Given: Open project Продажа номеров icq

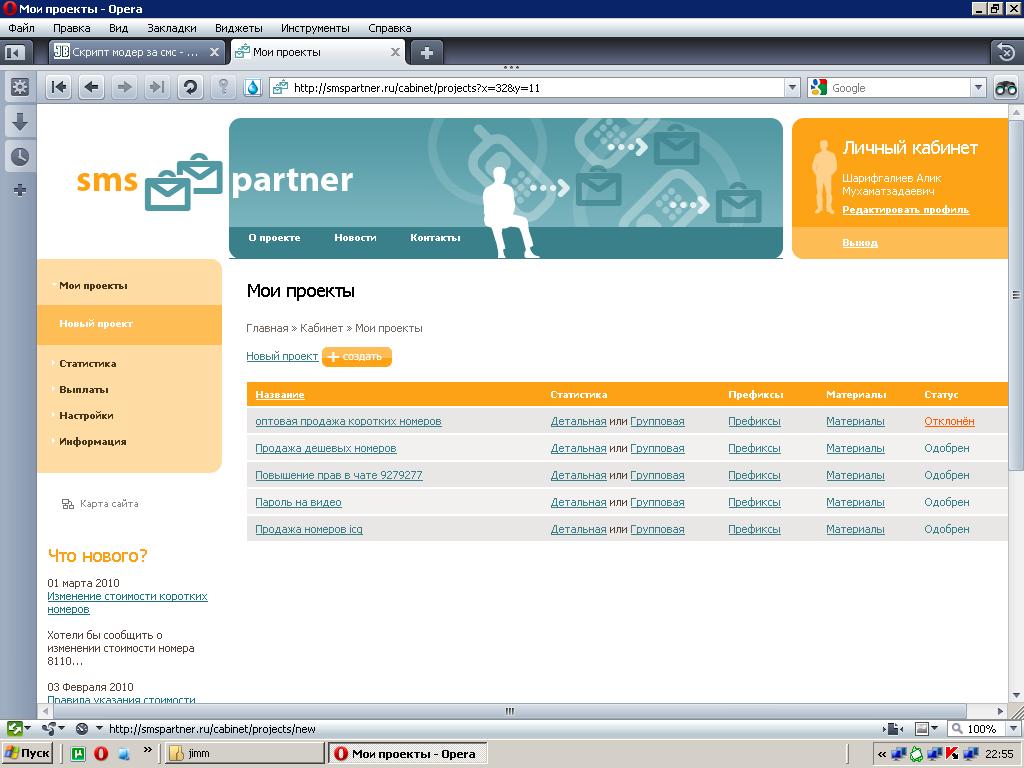Looking at the screenshot, I should [x=309, y=529].
